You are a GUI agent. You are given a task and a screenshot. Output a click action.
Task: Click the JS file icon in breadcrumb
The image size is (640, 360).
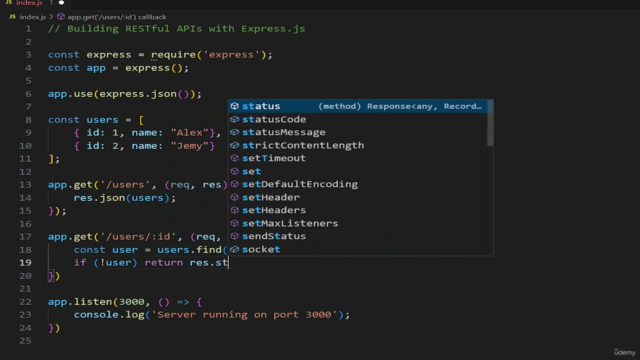click(13, 17)
